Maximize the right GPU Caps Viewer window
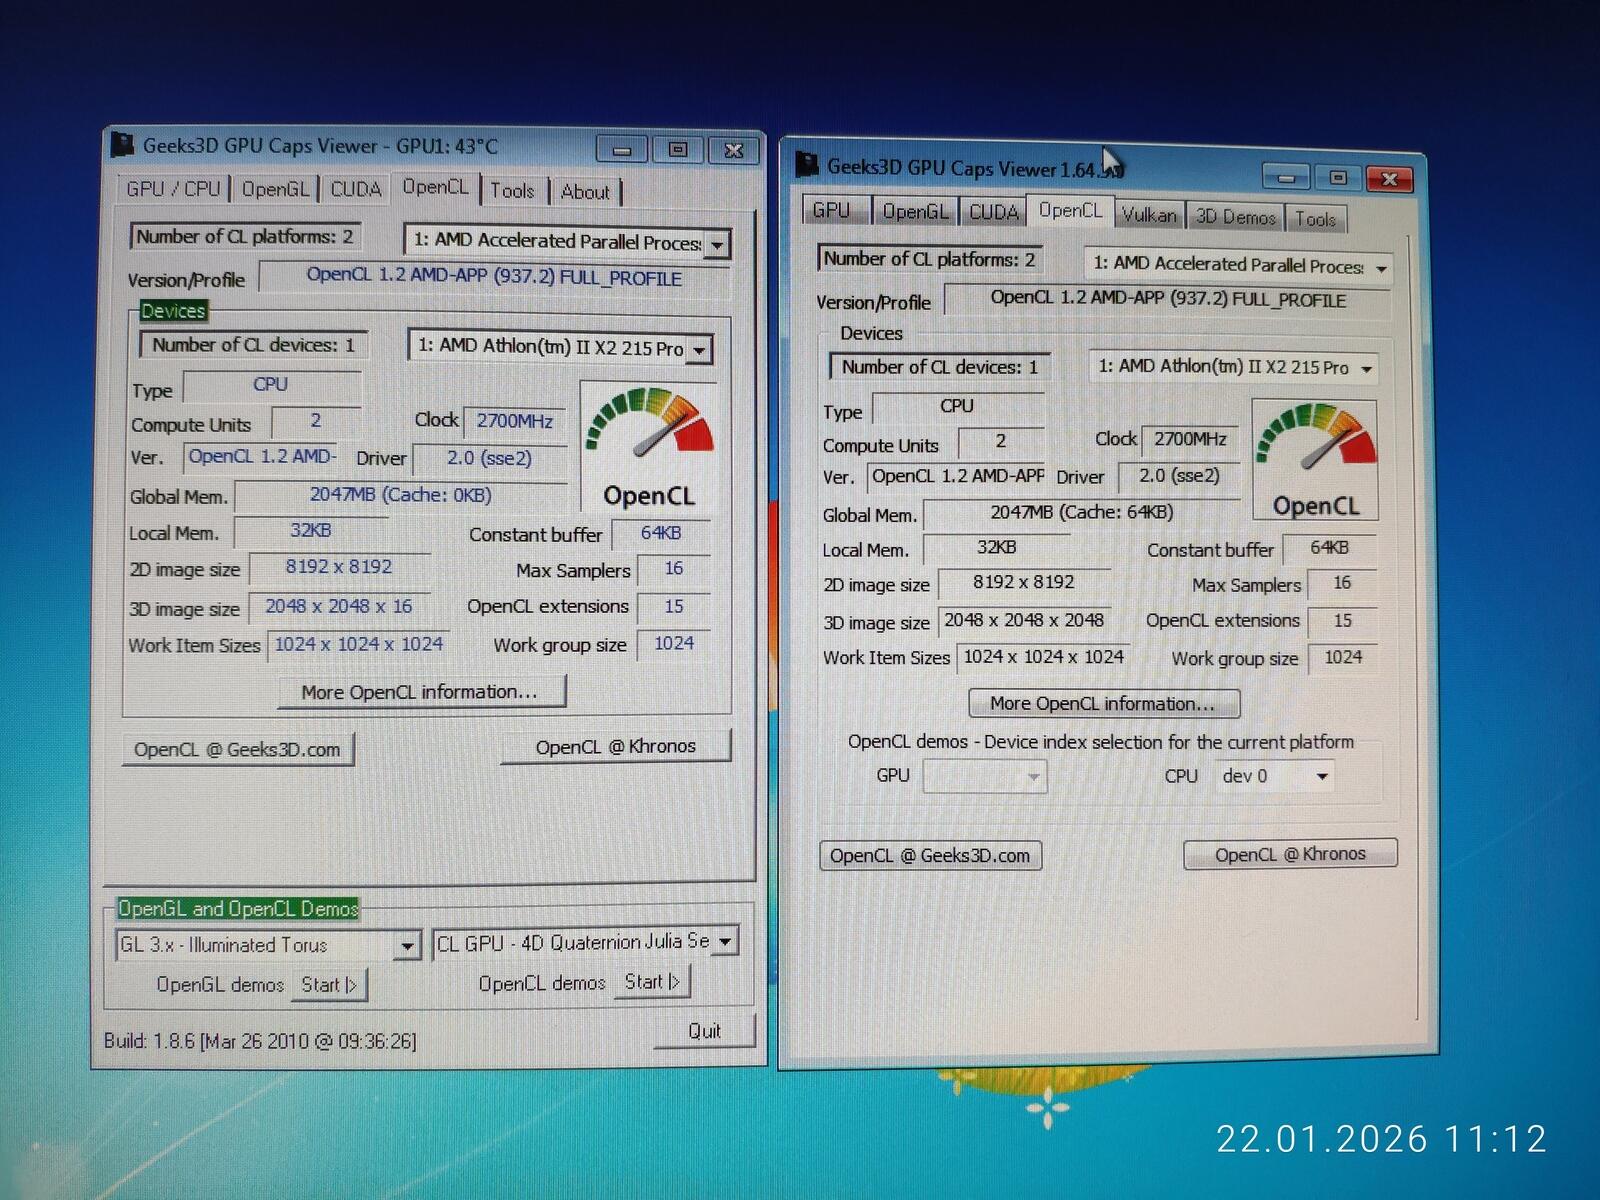Image resolution: width=1600 pixels, height=1200 pixels. [1338, 178]
